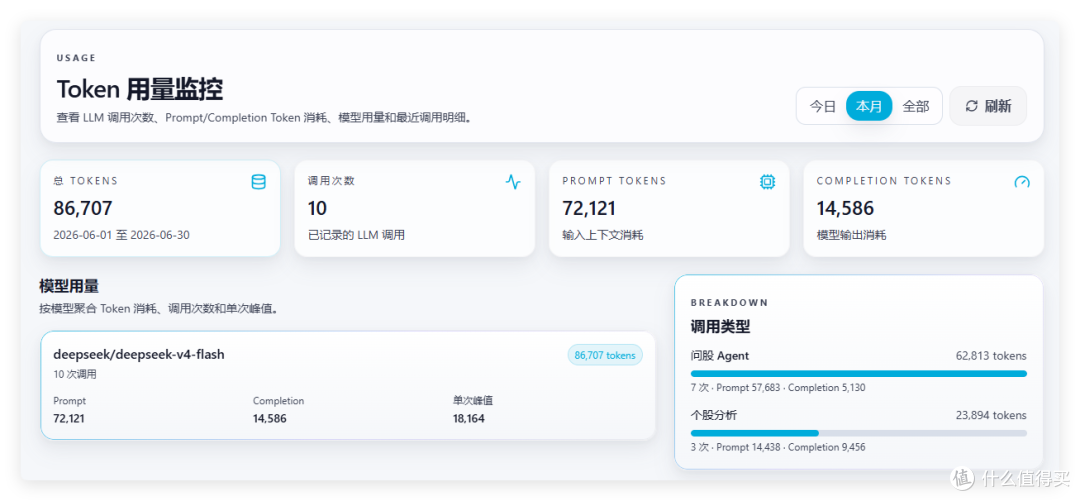
Task: Click the Completion label in model card
Action: coord(278,401)
